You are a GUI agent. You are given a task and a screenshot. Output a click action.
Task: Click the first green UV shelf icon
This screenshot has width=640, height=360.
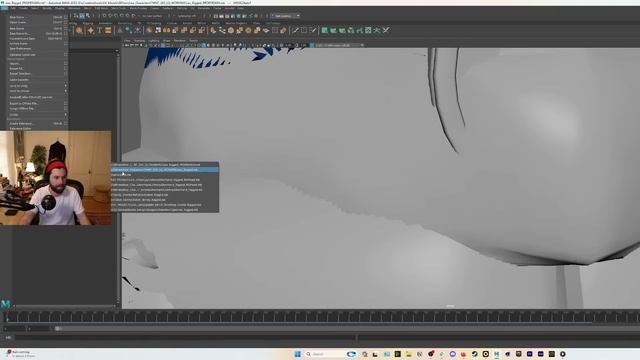(325, 30)
